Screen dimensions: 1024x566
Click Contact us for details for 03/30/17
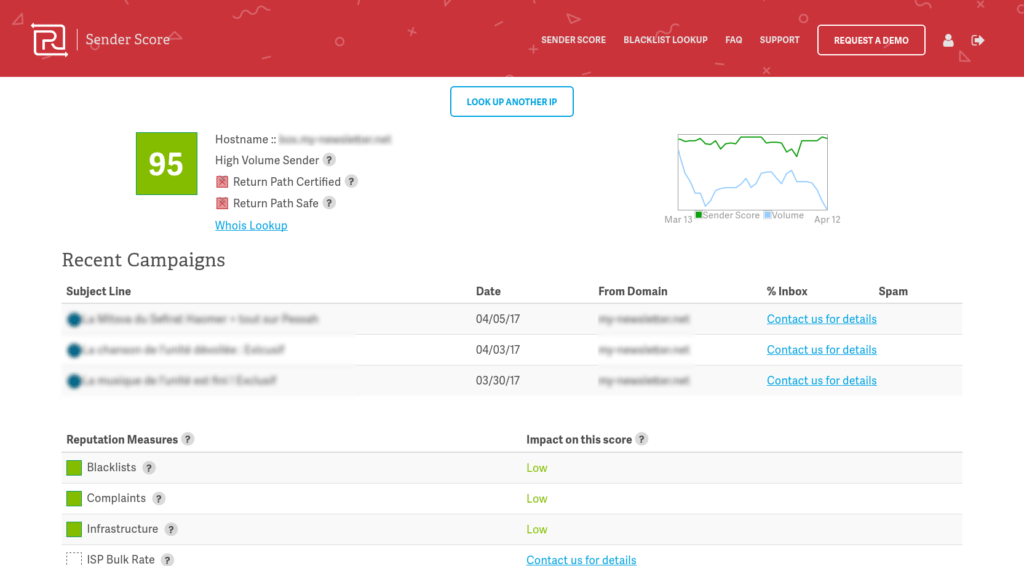tap(822, 381)
